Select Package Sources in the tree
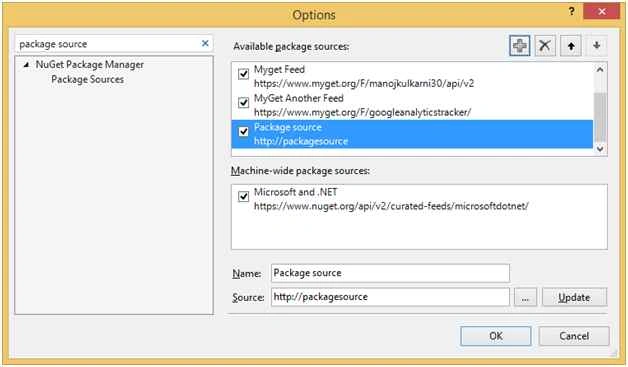Image resolution: width=628 pixels, height=367 pixels. click(87, 79)
